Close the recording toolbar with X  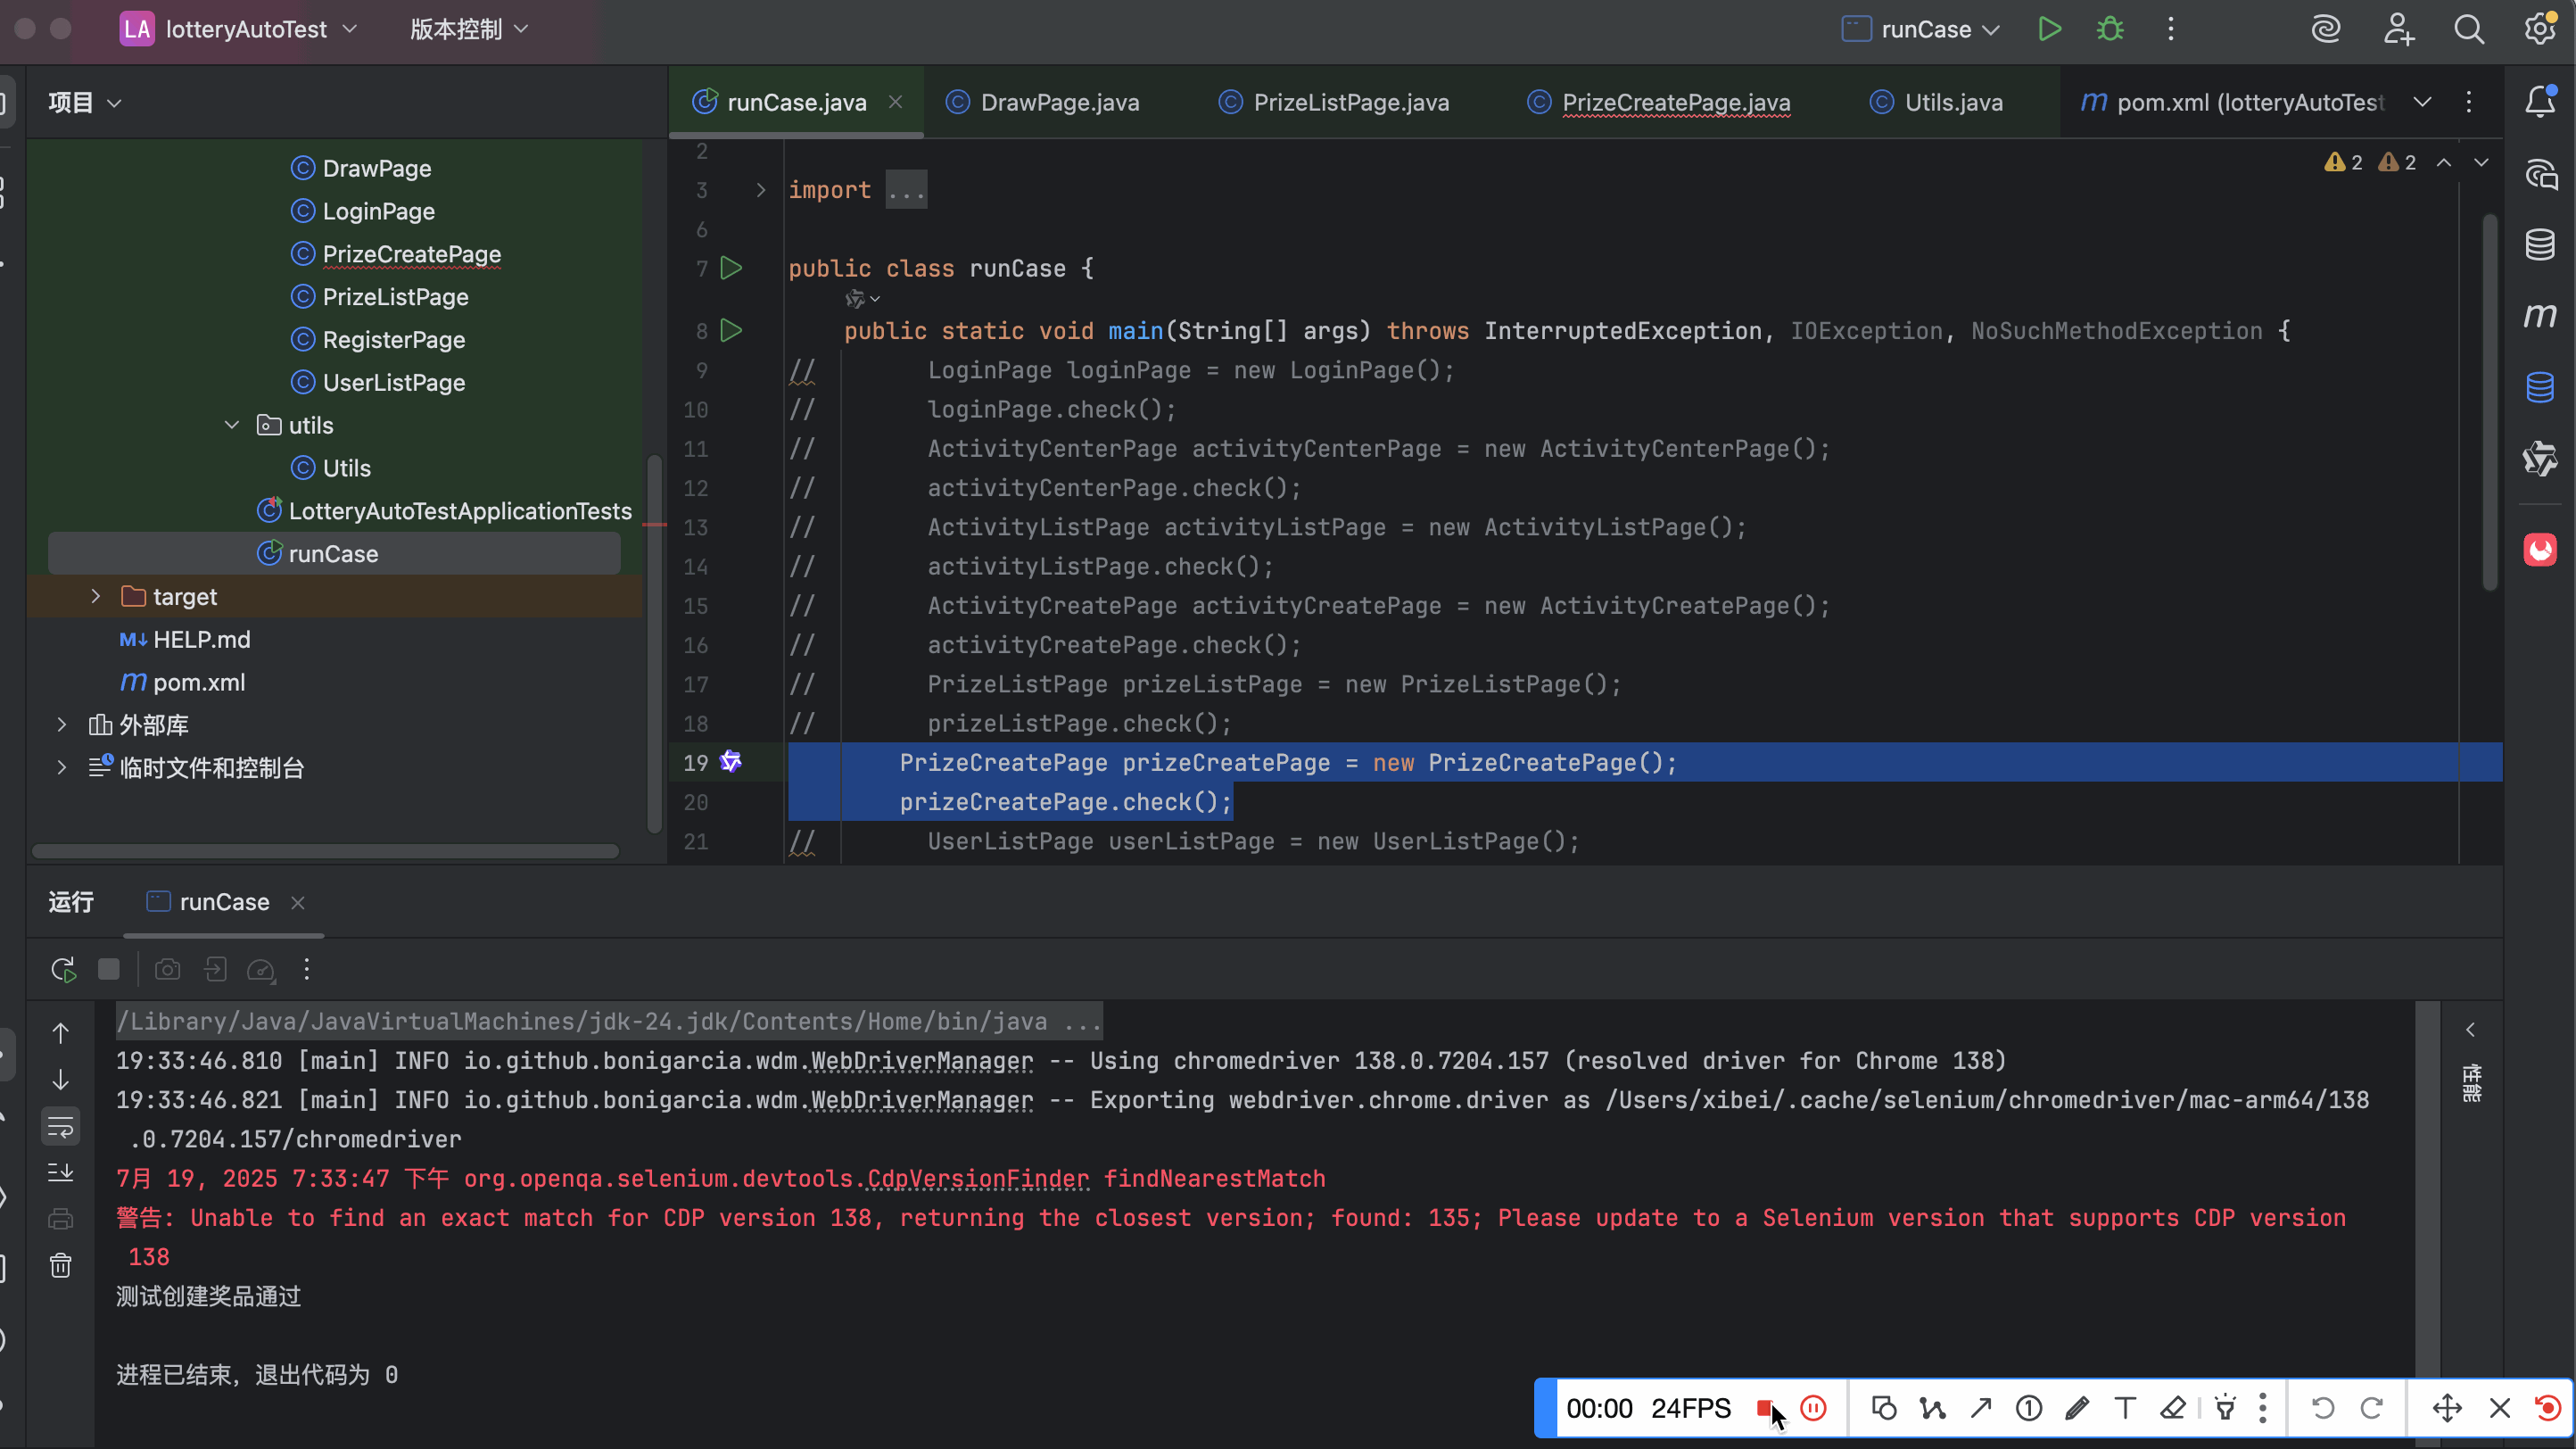coord(2499,1409)
